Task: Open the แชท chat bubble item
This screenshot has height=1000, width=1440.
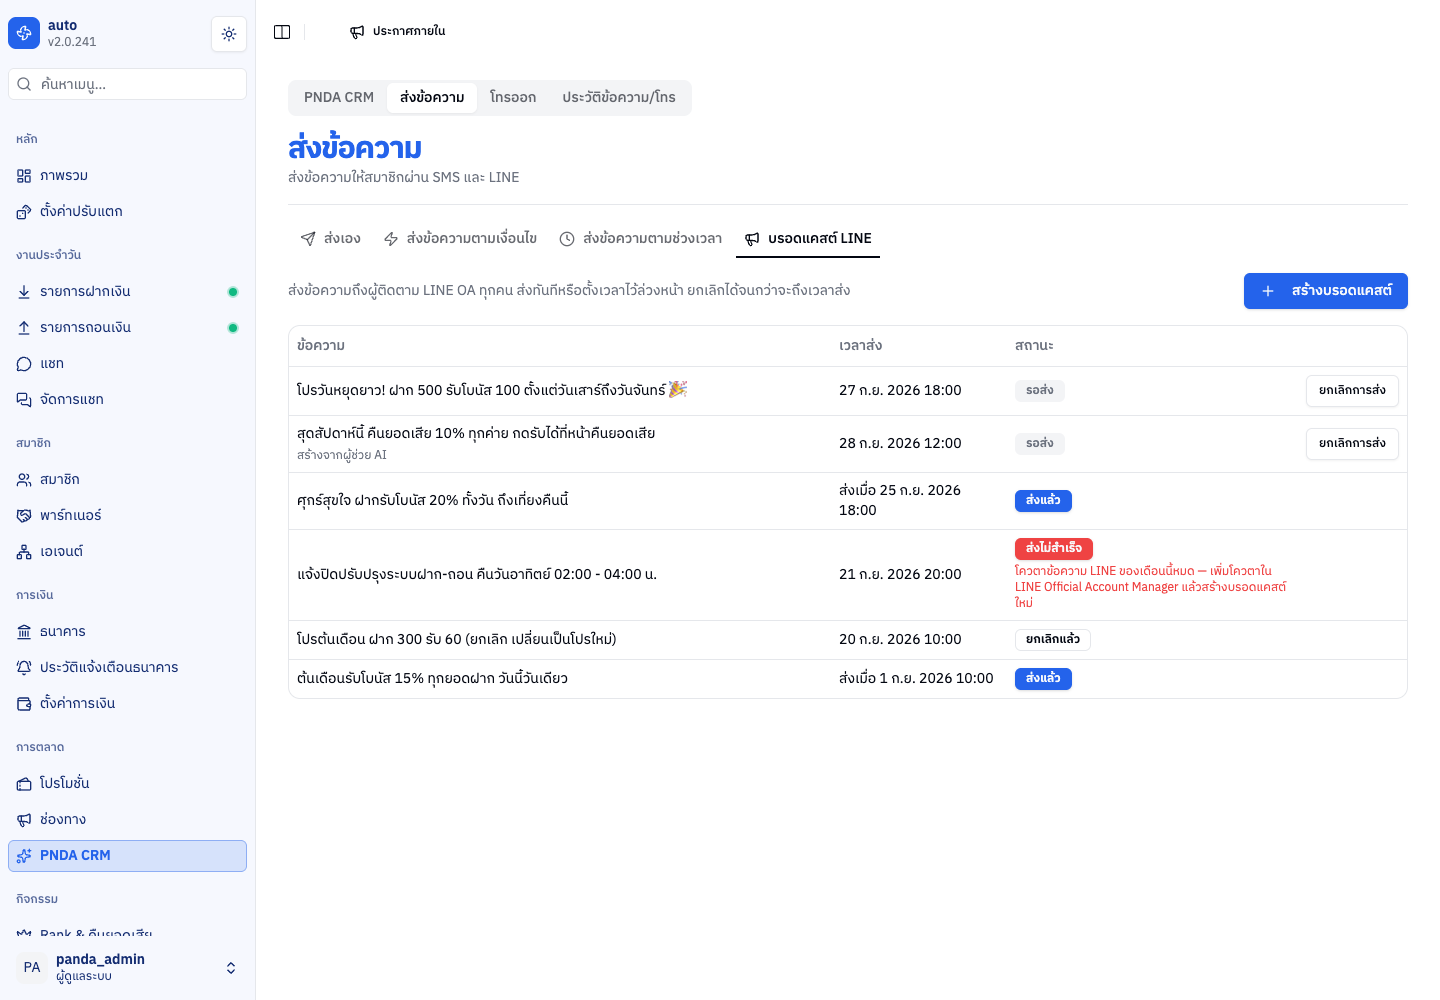Action: (x=127, y=364)
